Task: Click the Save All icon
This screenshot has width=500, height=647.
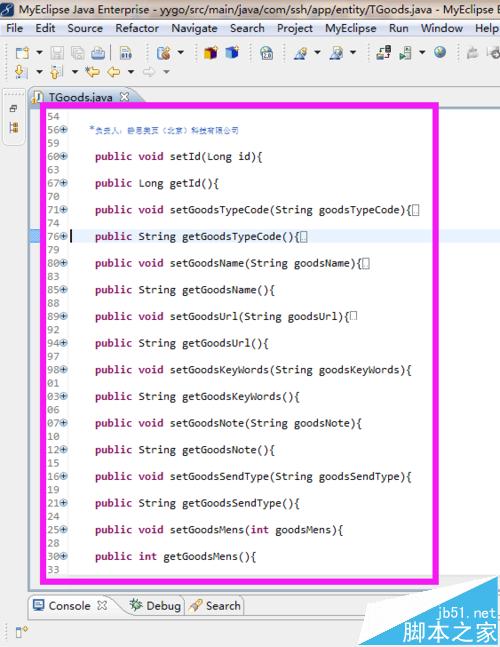Action: 78,53
